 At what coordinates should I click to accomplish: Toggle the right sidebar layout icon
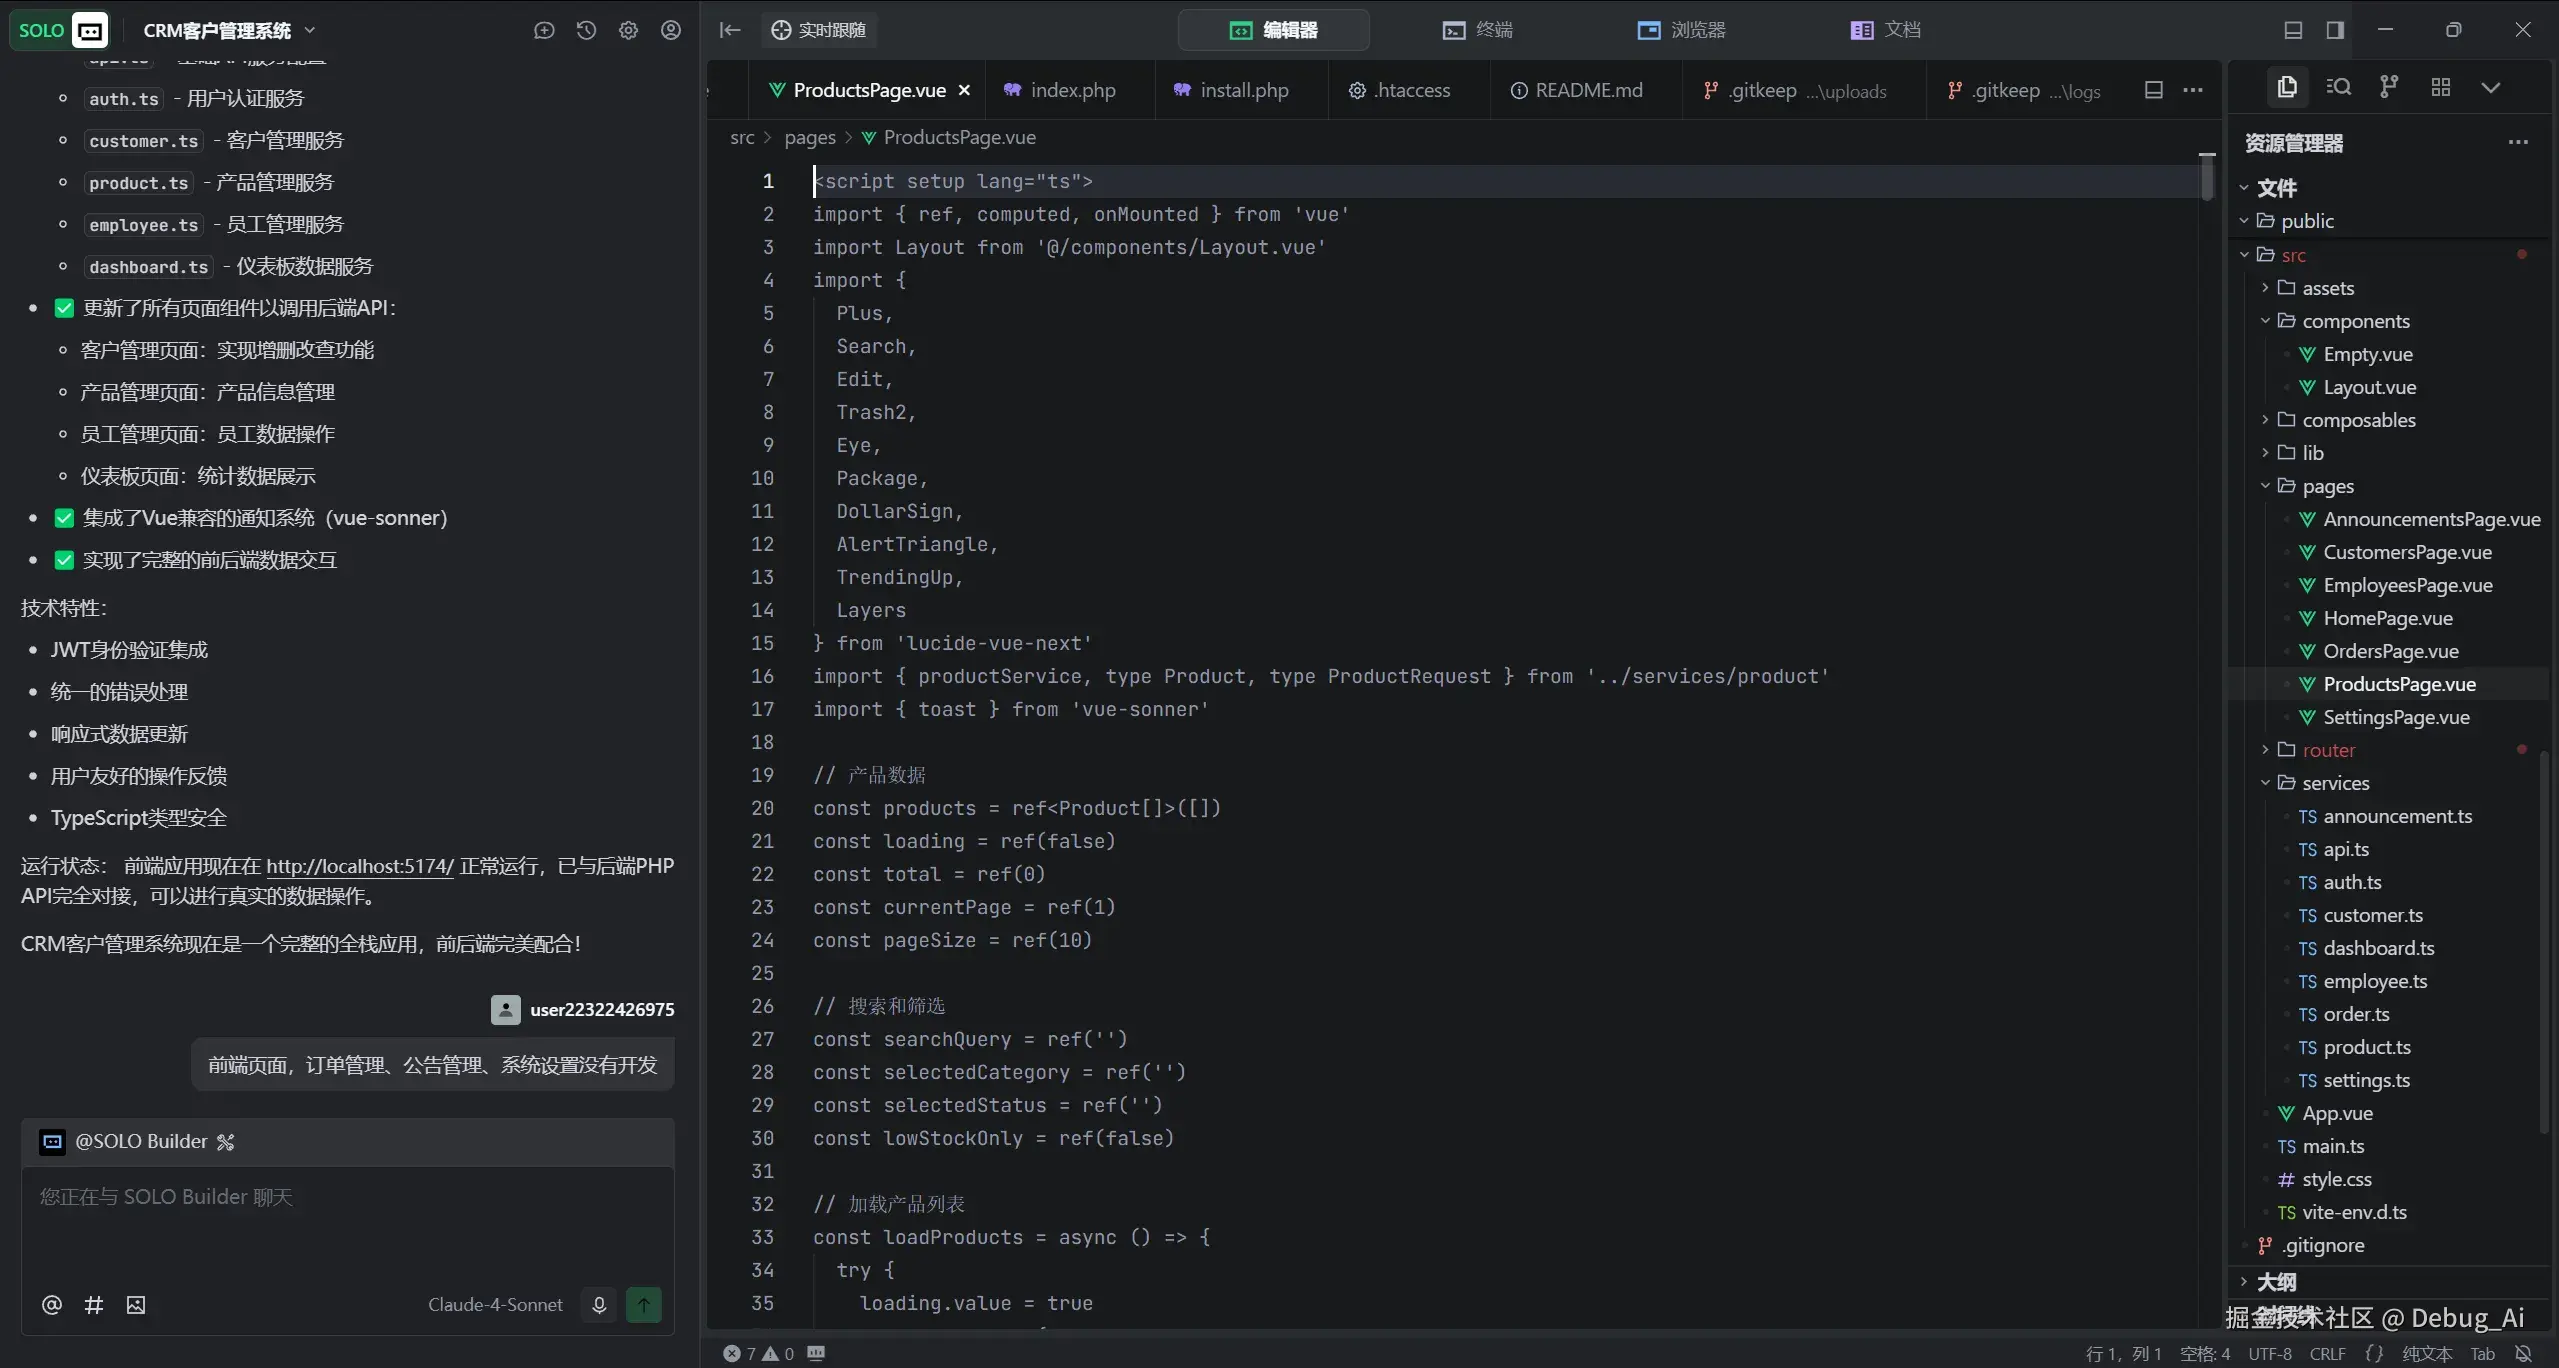tap(2335, 30)
